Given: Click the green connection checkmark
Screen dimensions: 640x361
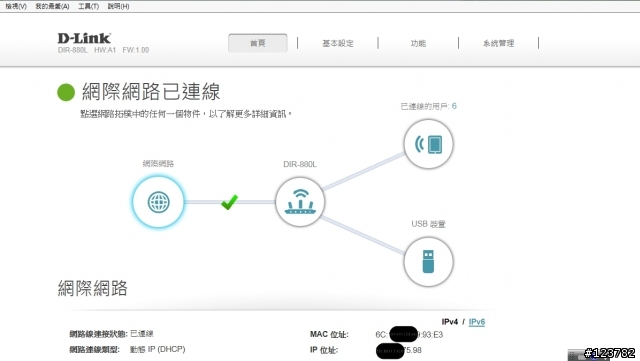Looking at the screenshot, I should [x=229, y=202].
